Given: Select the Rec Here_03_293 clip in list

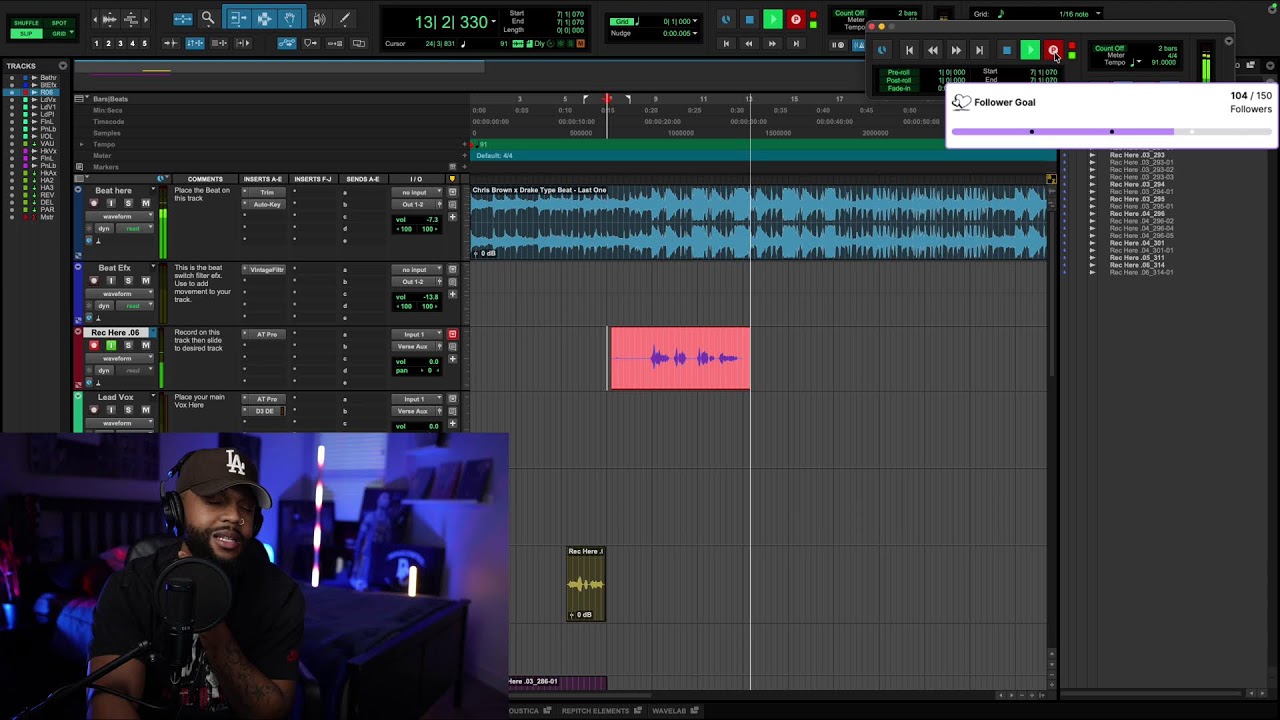Looking at the screenshot, I should 1137,155.
